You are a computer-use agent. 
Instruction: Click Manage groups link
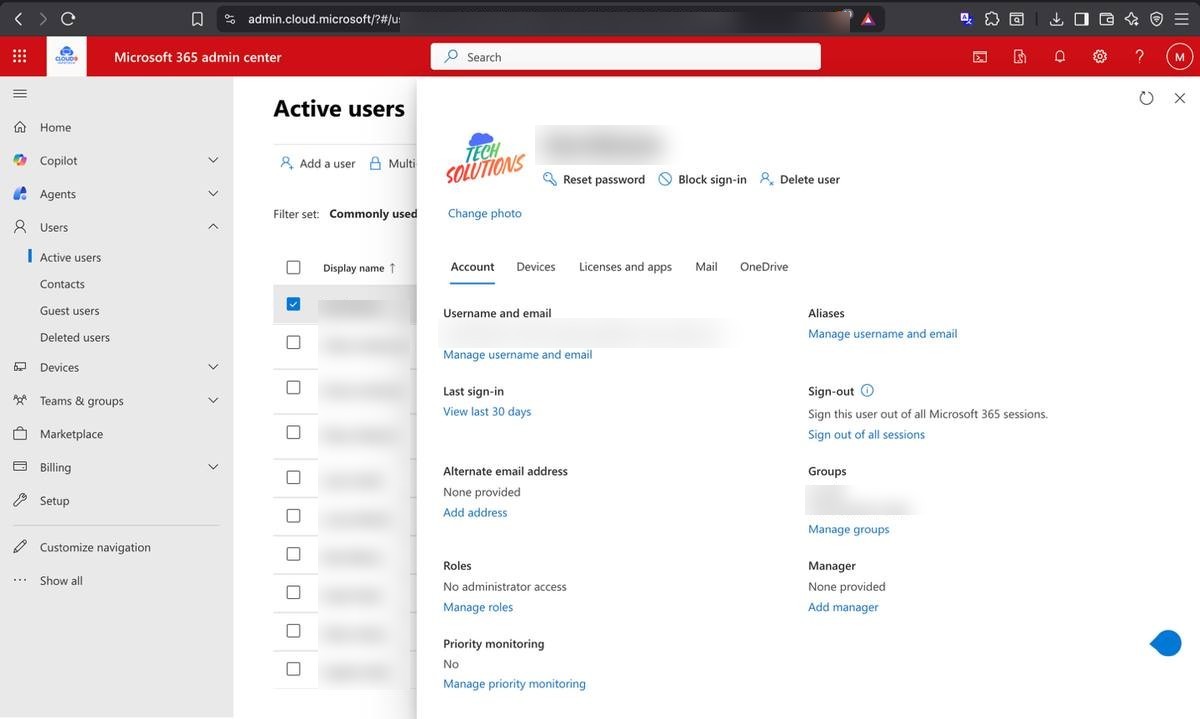click(848, 529)
